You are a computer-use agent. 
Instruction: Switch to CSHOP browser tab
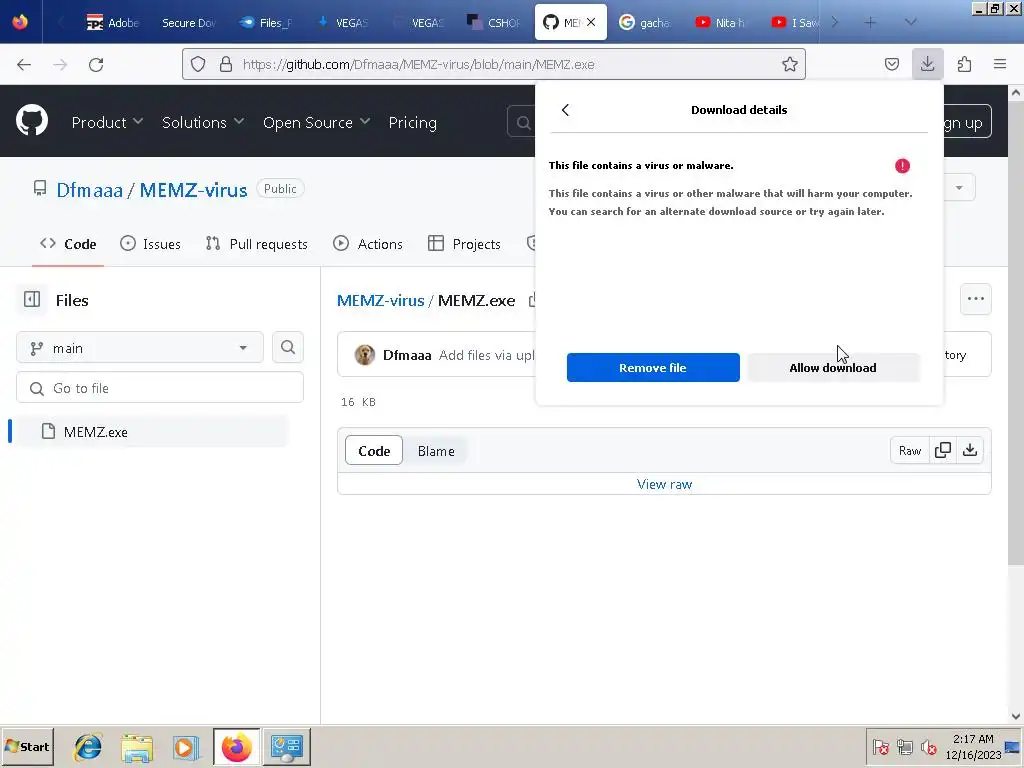click(x=494, y=22)
